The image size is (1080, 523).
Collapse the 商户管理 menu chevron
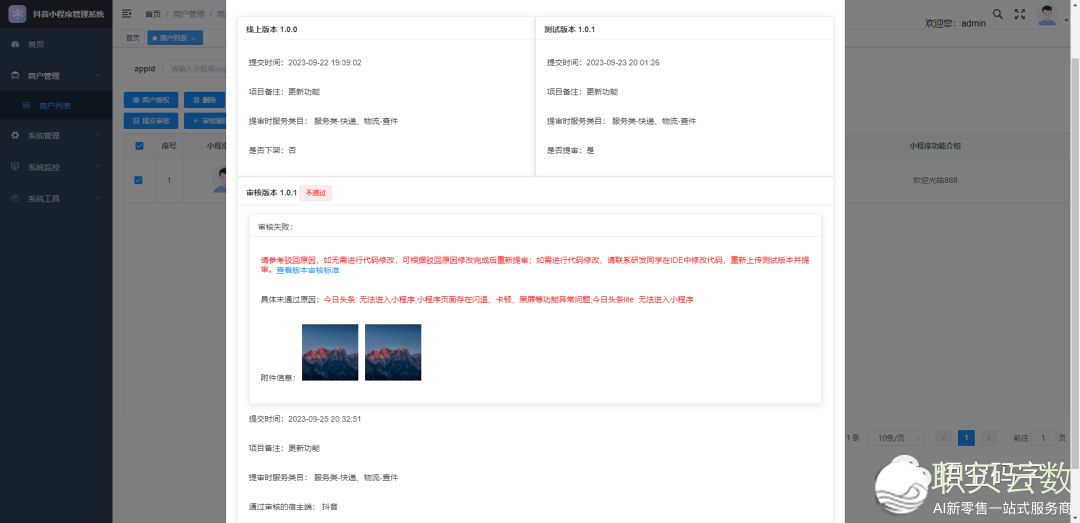click(98, 76)
